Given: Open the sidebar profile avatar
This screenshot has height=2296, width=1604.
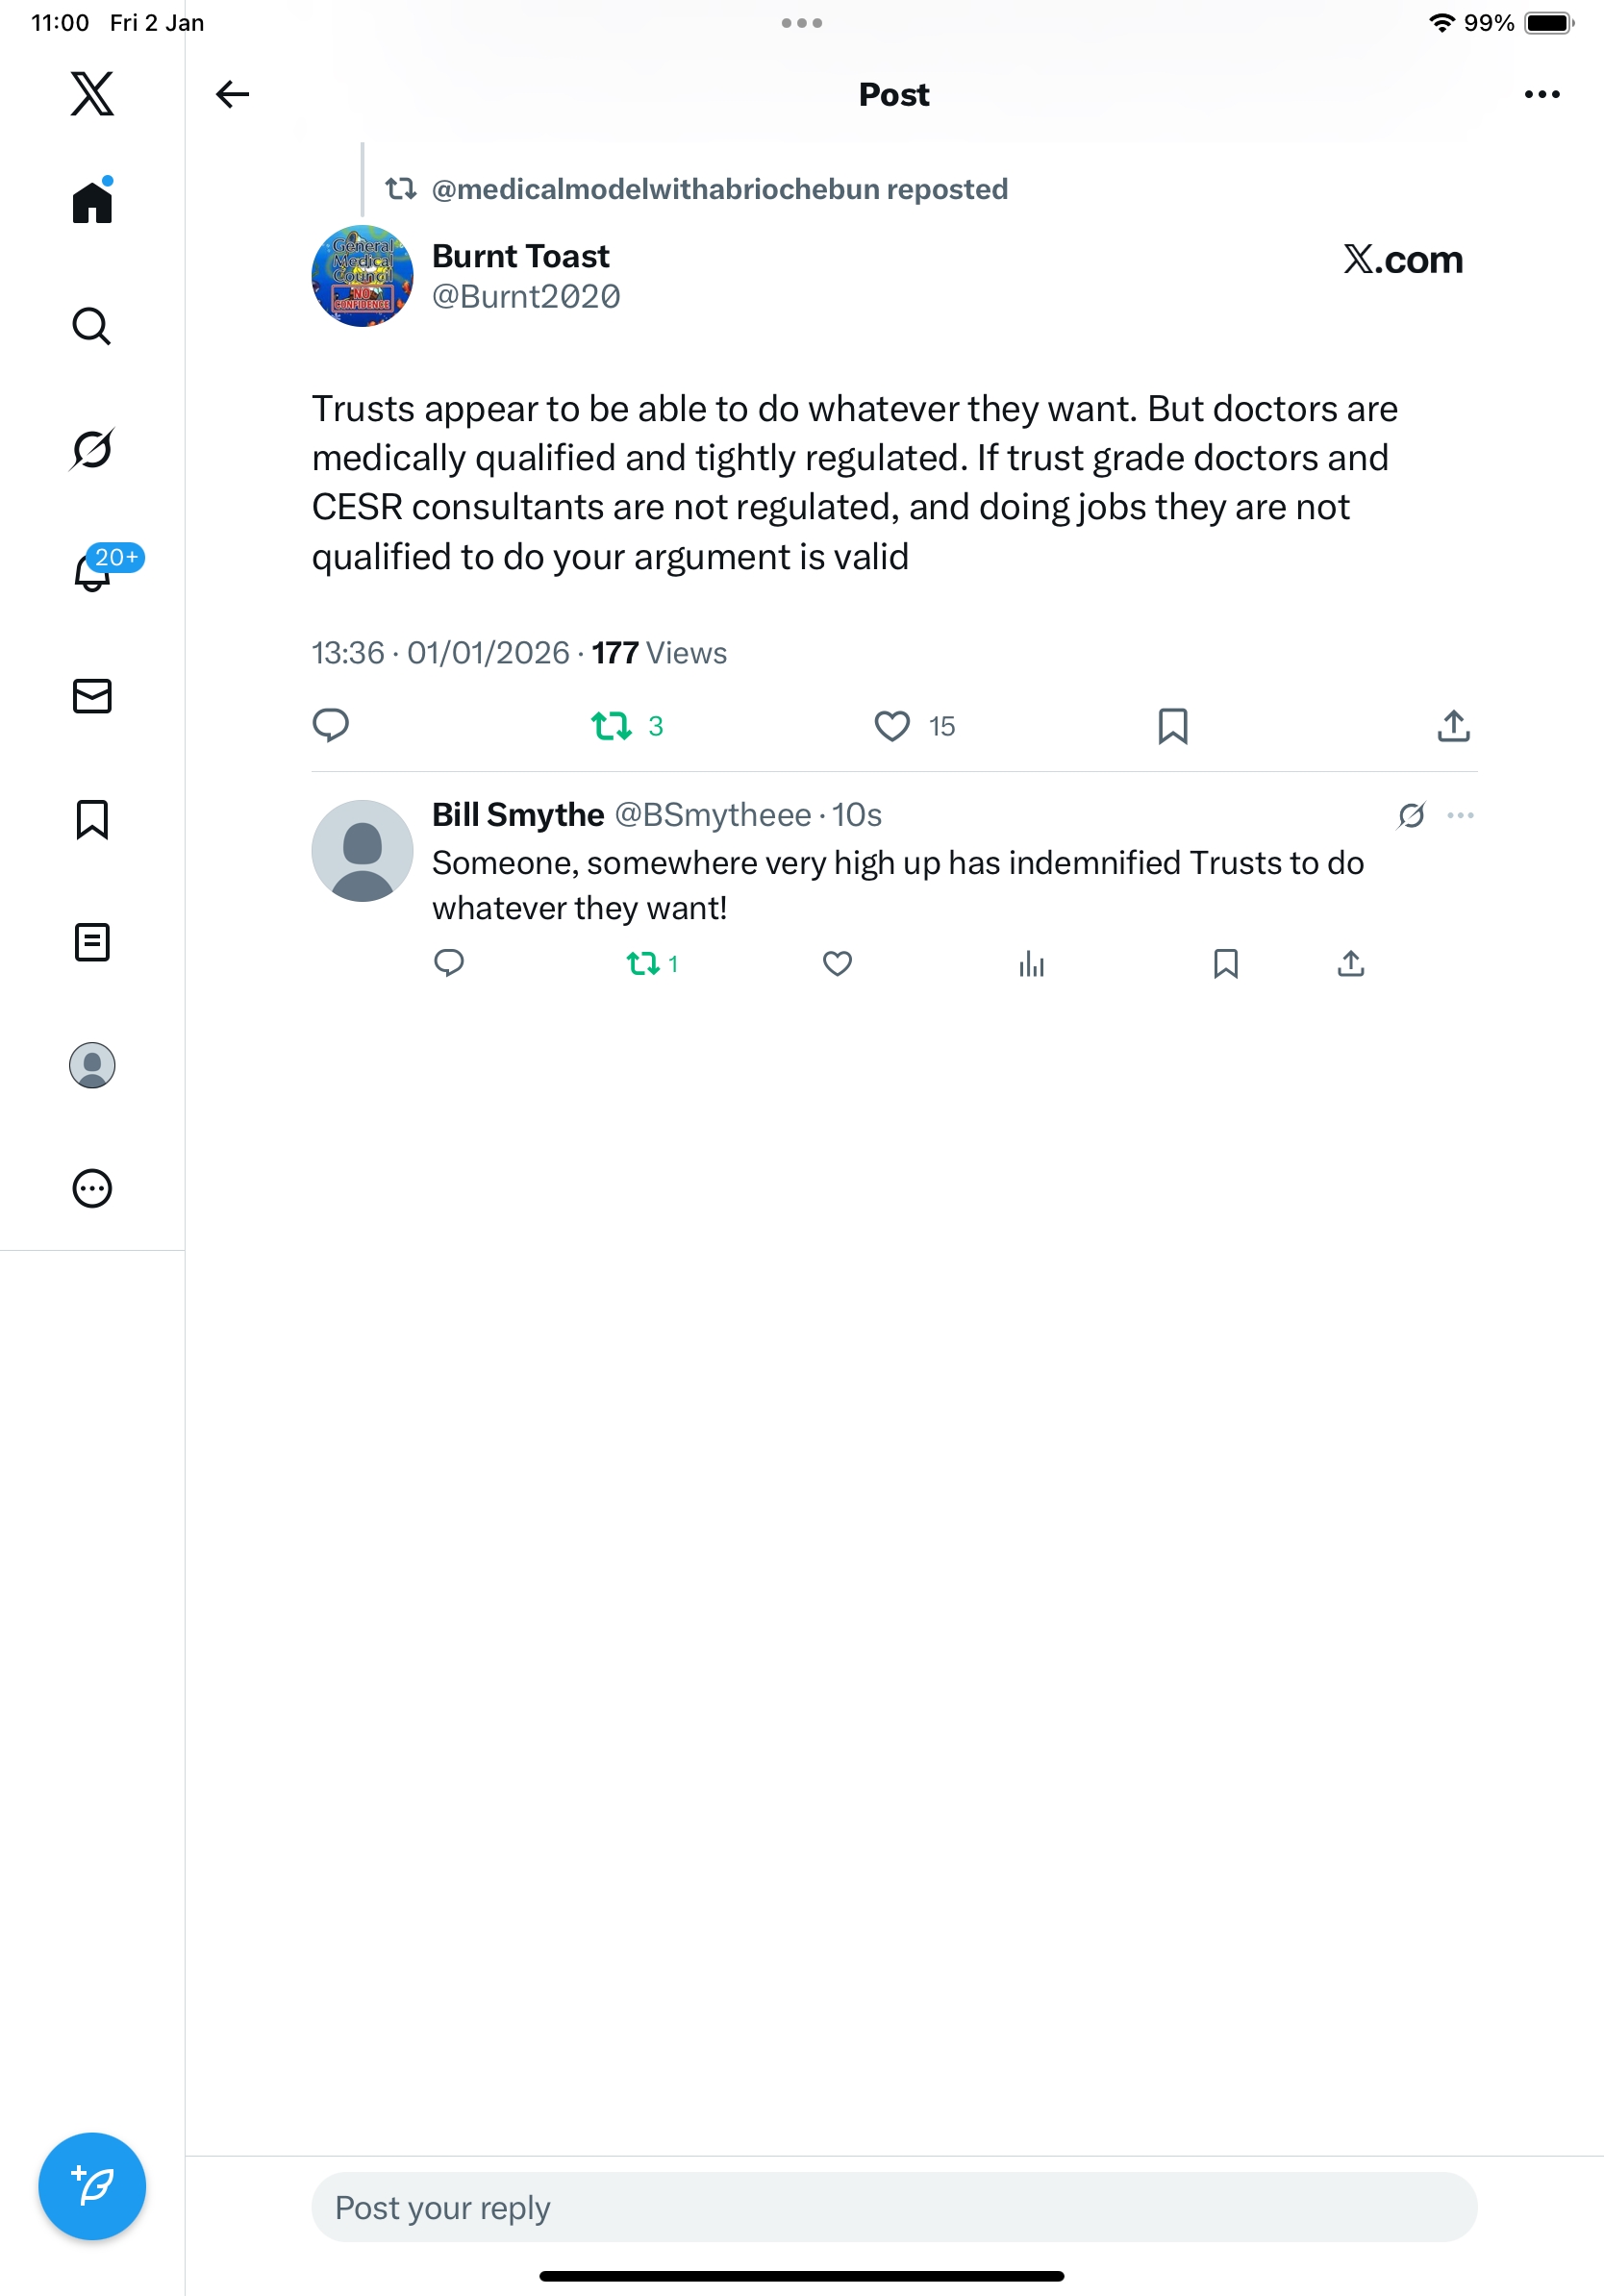Looking at the screenshot, I should pyautogui.click(x=92, y=1065).
